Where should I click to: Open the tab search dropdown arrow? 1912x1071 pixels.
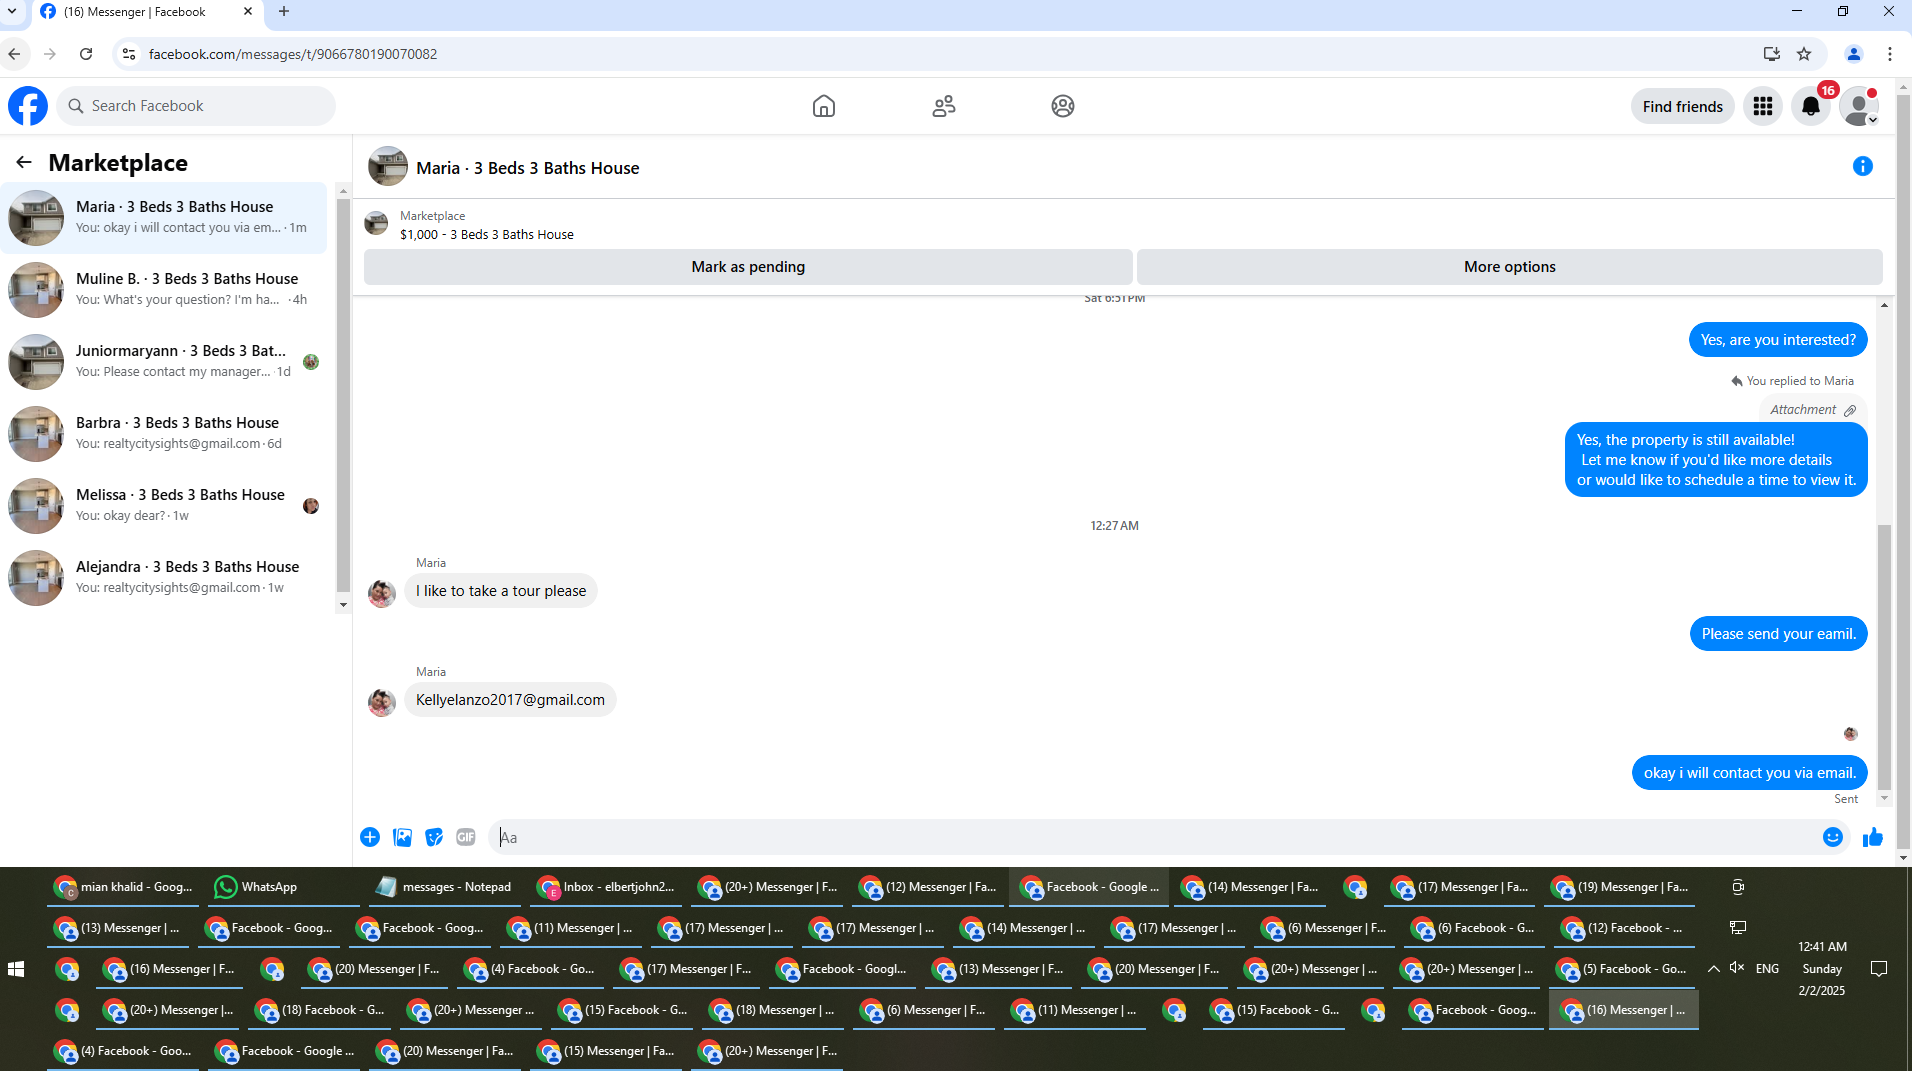tap(12, 12)
